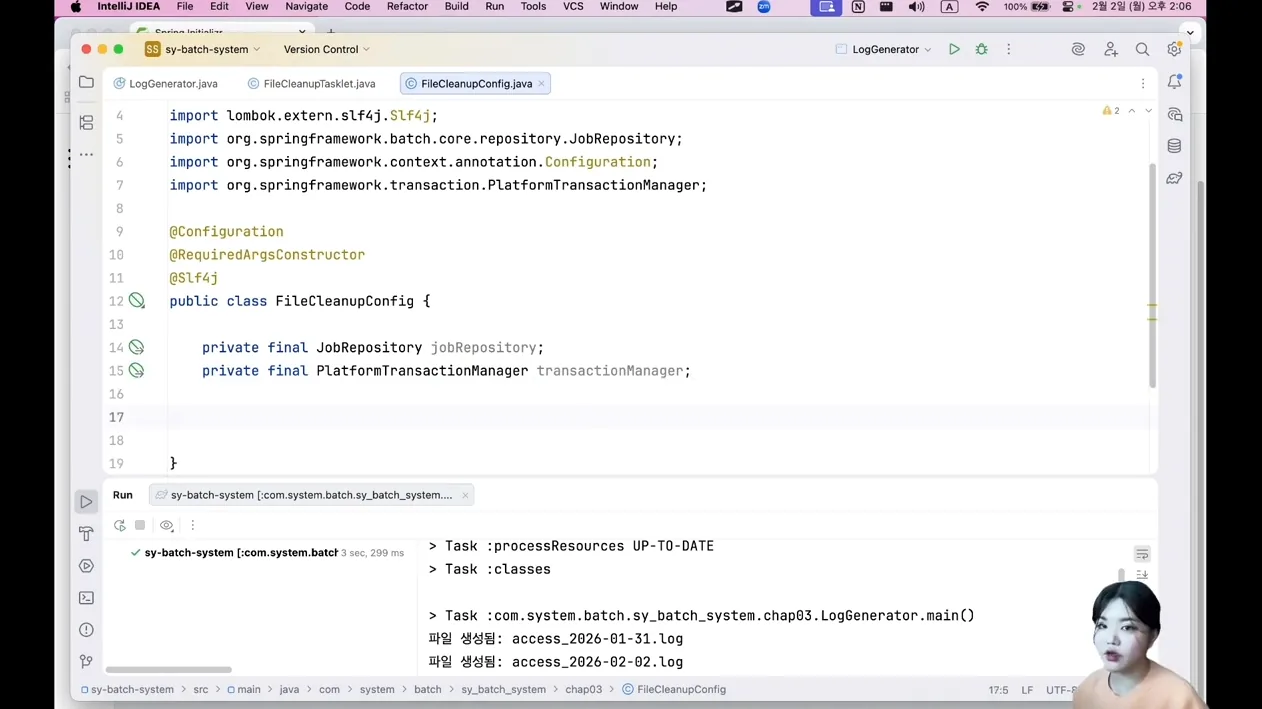Click the bean gutter icon on line 15
The height and width of the screenshot is (709, 1262).
click(137, 371)
